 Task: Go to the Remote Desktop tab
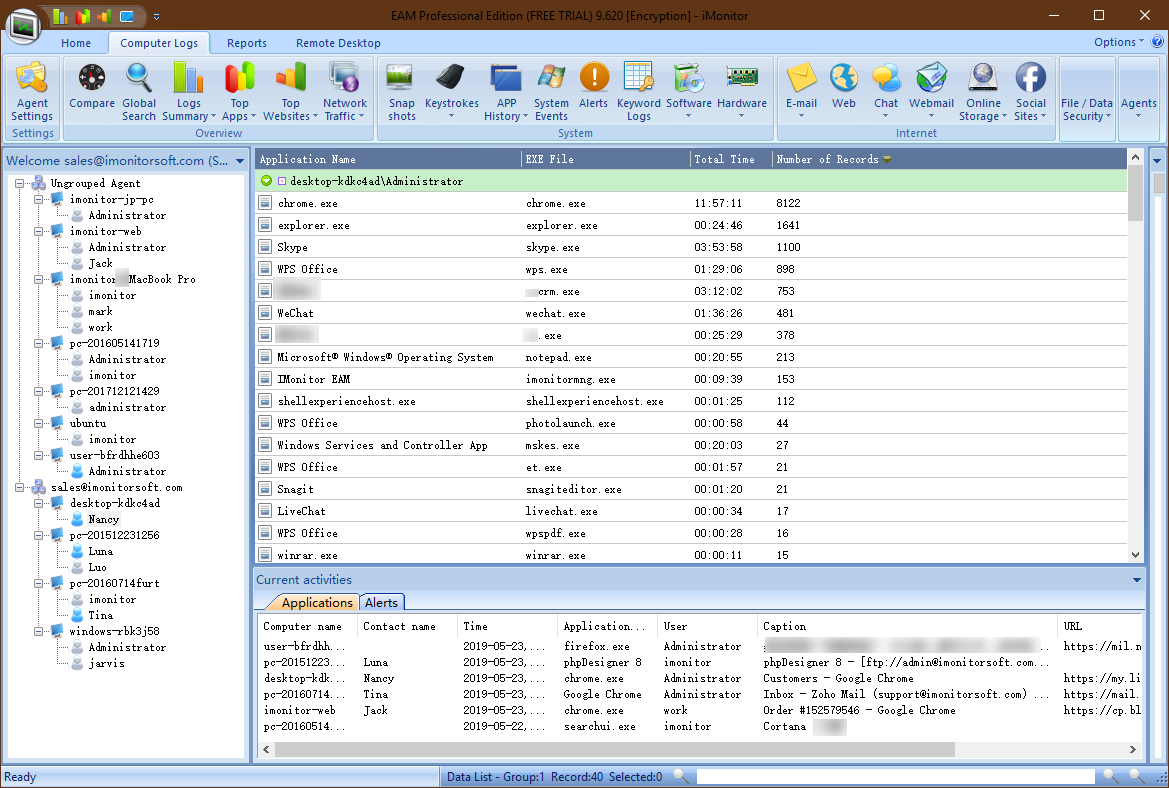[338, 43]
